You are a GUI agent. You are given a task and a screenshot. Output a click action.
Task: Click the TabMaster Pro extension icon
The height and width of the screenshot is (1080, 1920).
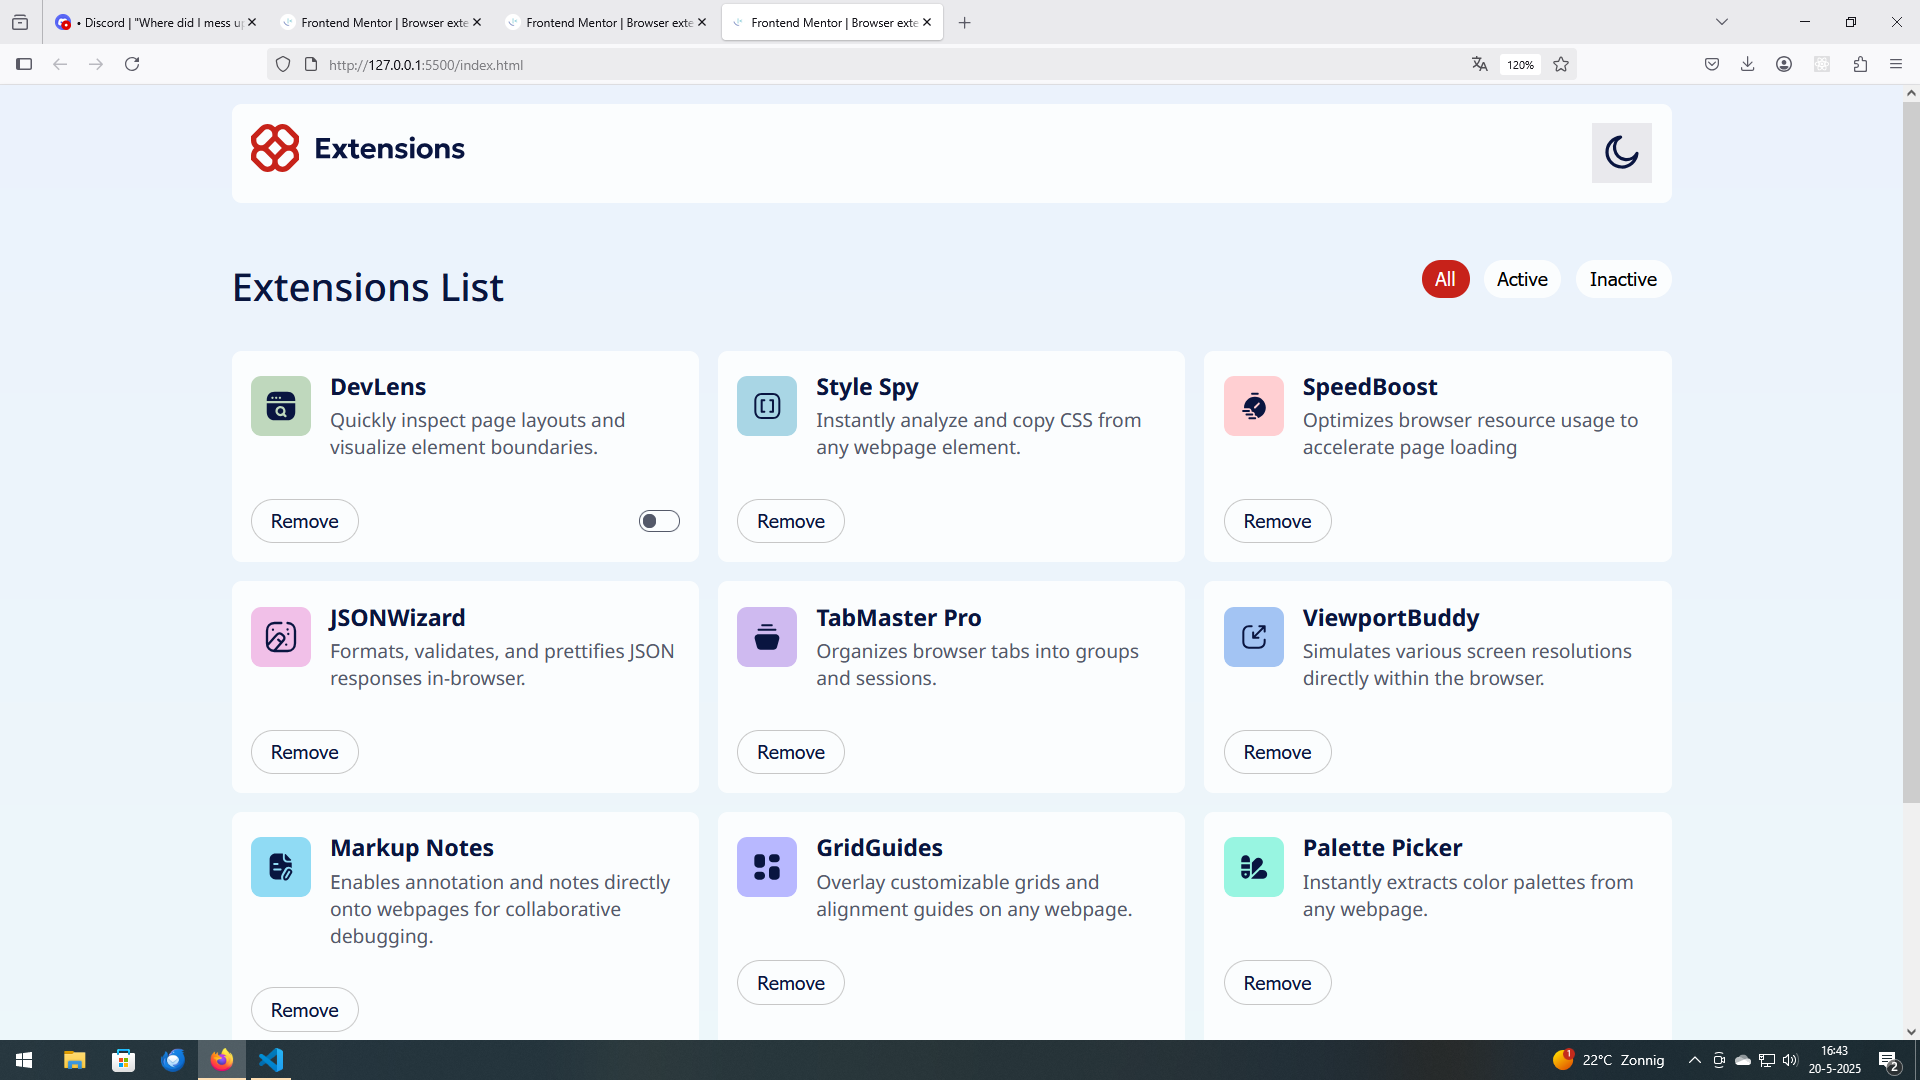coord(767,637)
